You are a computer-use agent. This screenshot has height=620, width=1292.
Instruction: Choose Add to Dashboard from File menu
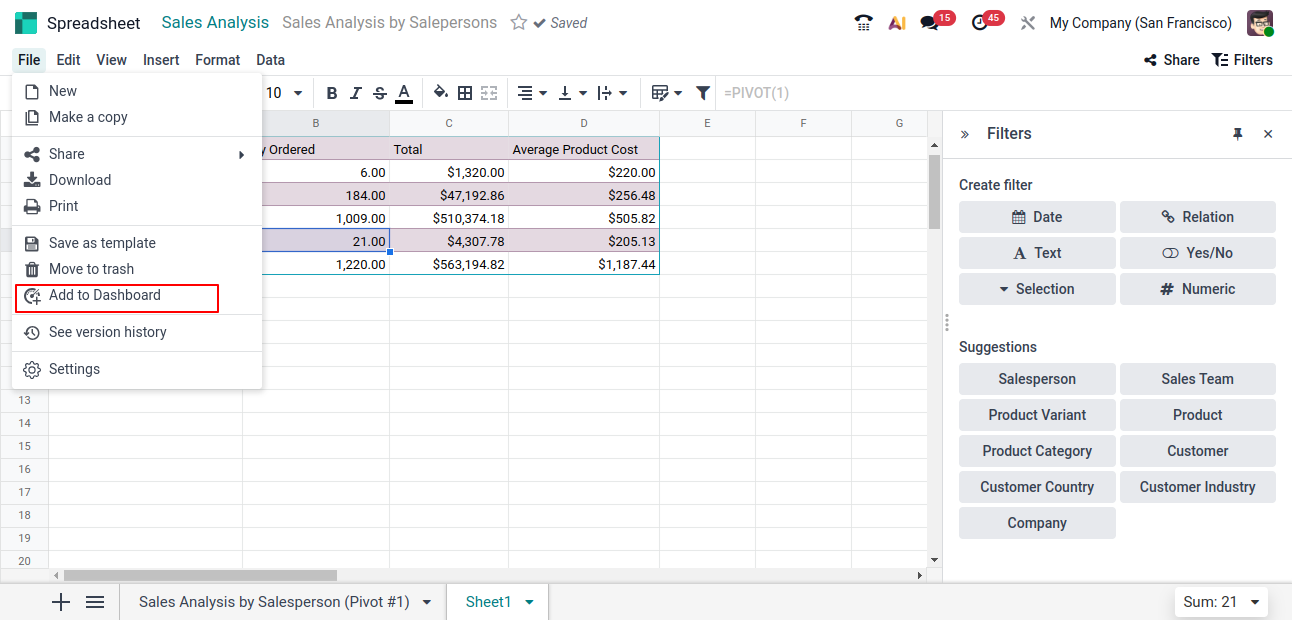click(x=105, y=296)
